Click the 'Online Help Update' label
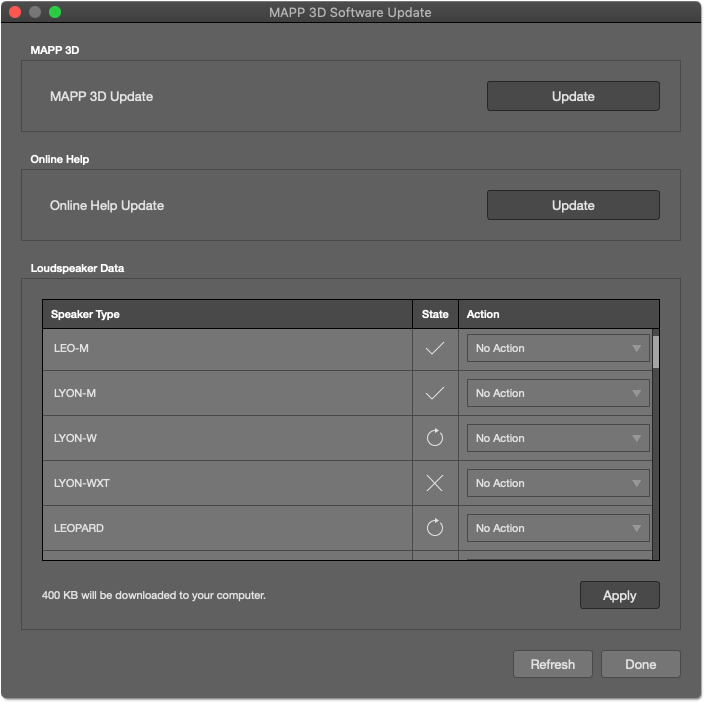Viewport: 706px width, 703px height. coord(107,205)
